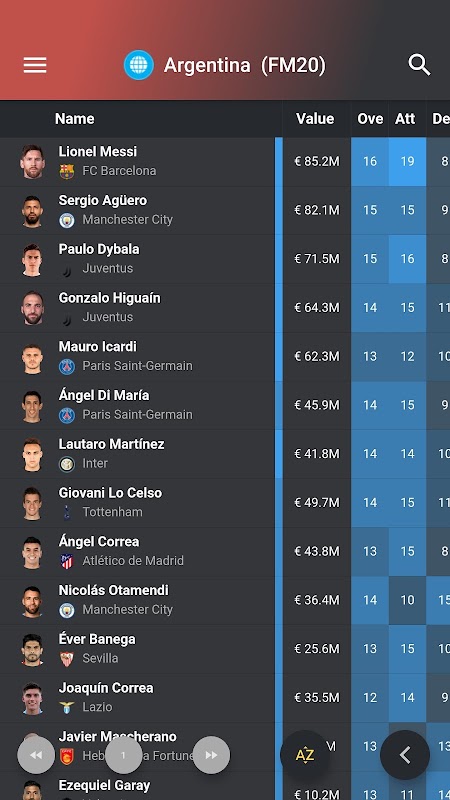The width and height of the screenshot is (450, 800).
Task: Open the hamburger navigation menu
Action: 35,65
